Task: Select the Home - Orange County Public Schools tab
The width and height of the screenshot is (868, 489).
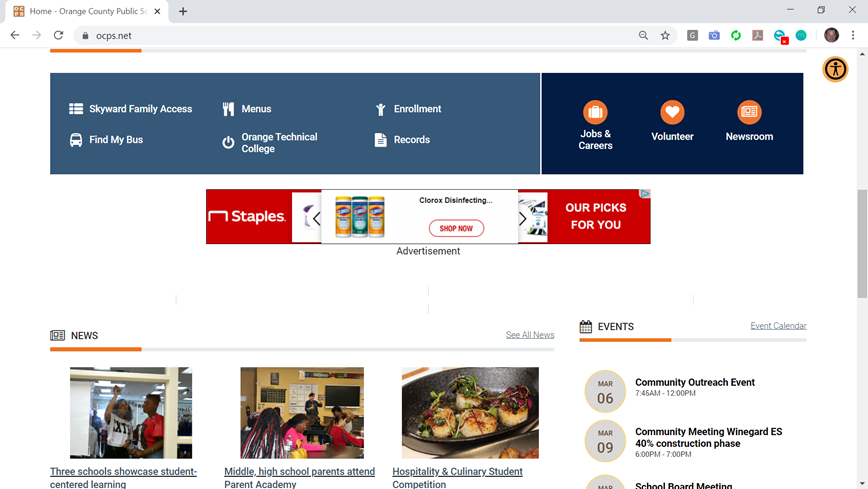Action: (87, 11)
